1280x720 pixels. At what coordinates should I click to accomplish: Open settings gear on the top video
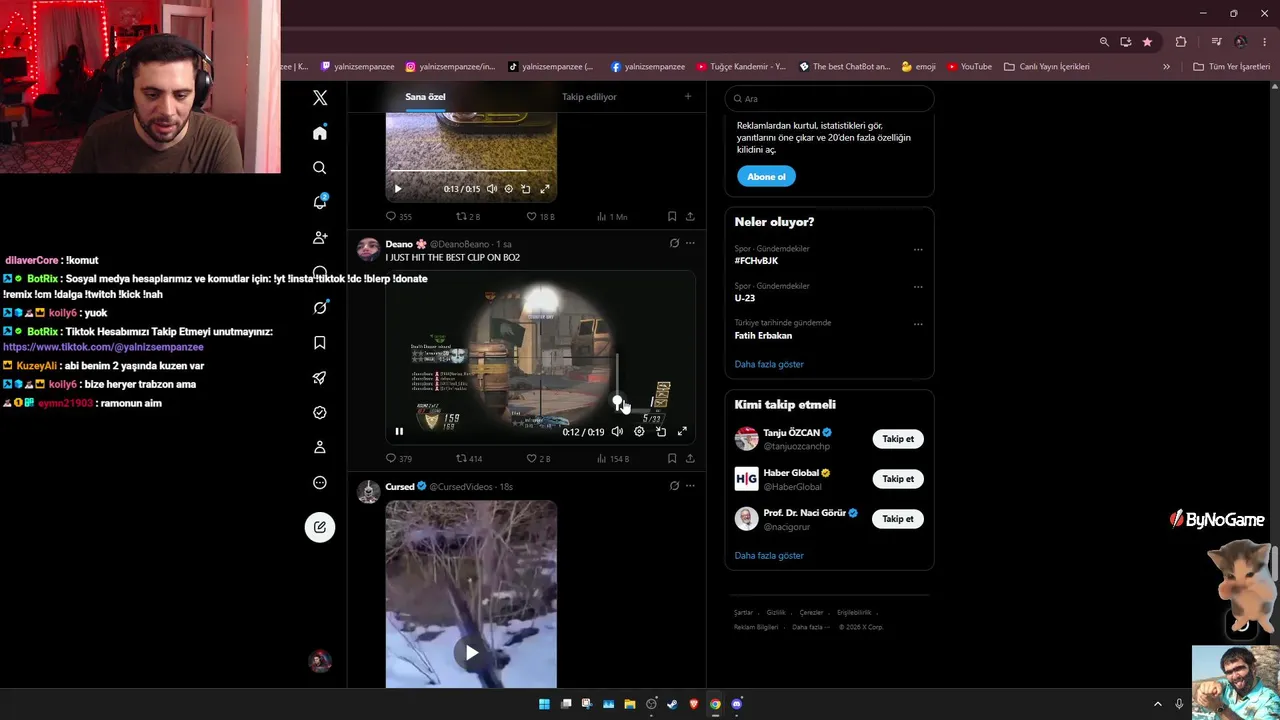tap(509, 189)
